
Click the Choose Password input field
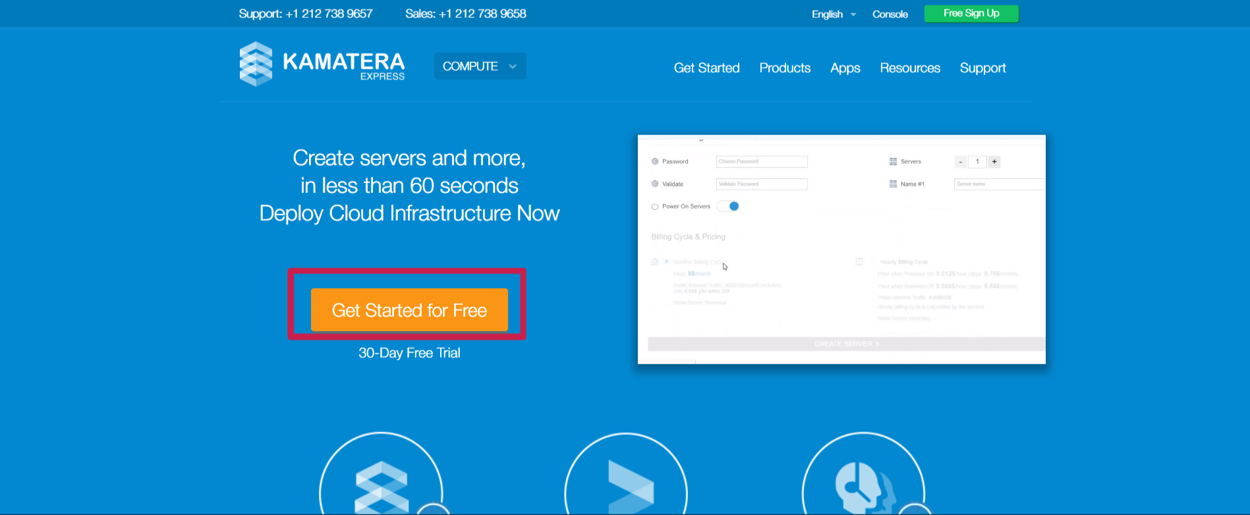pyautogui.click(x=762, y=161)
